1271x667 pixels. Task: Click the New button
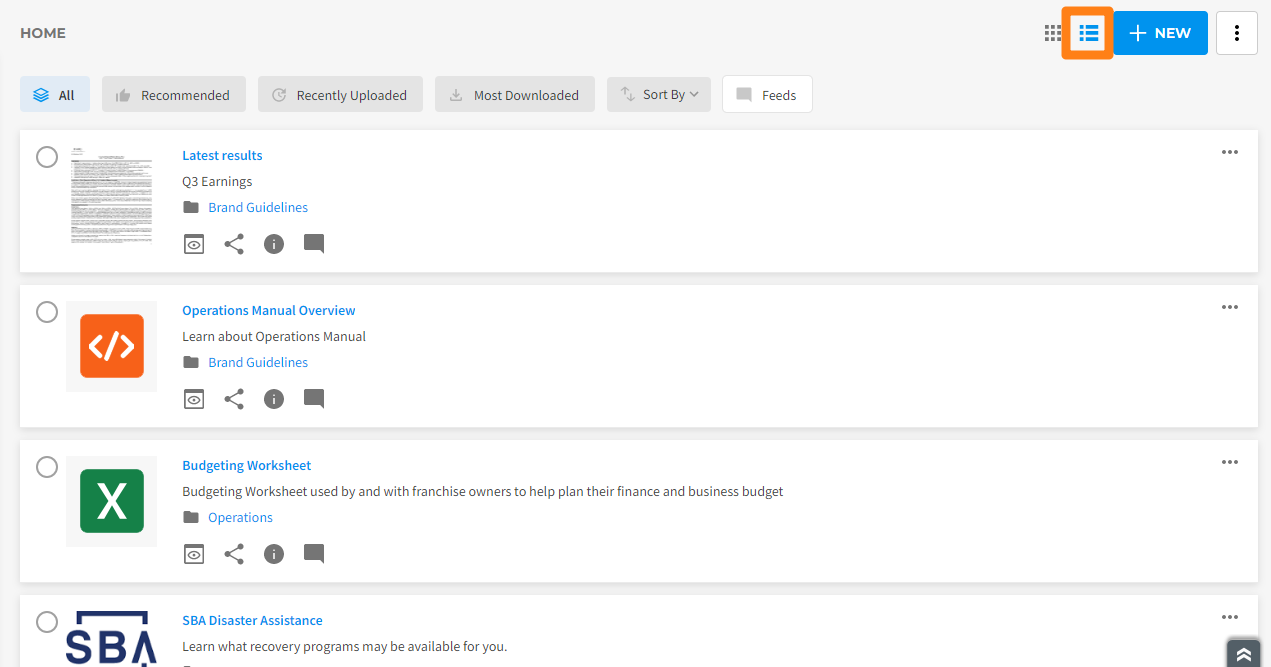click(x=1160, y=33)
